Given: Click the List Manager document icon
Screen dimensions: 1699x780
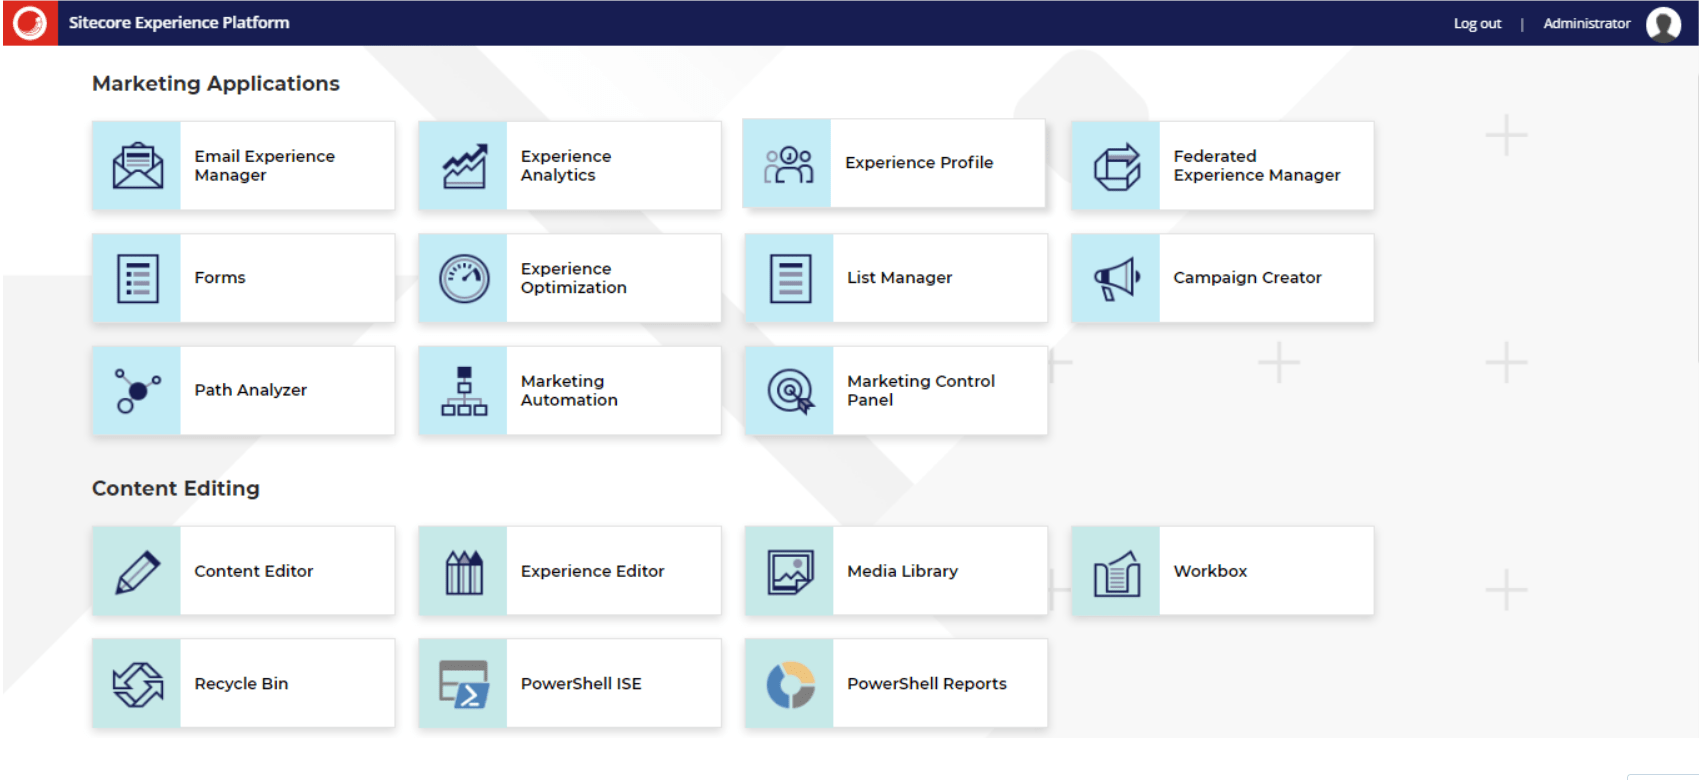Looking at the screenshot, I should tap(790, 278).
